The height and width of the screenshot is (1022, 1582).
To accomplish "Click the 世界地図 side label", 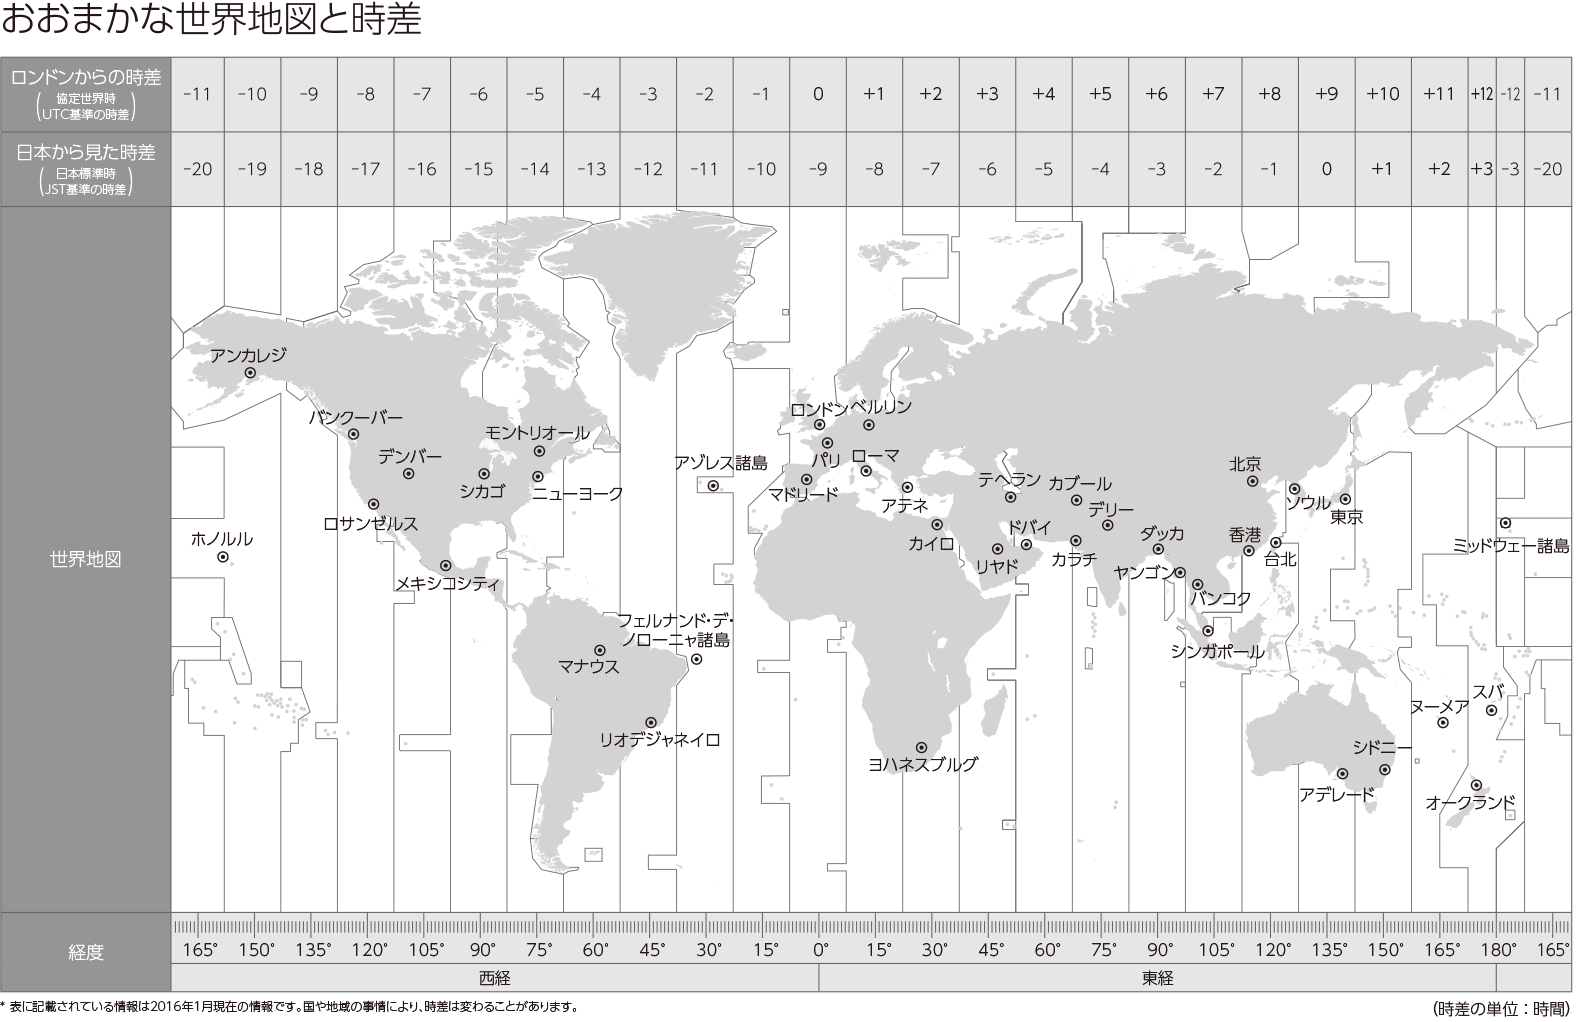I will click(x=86, y=559).
